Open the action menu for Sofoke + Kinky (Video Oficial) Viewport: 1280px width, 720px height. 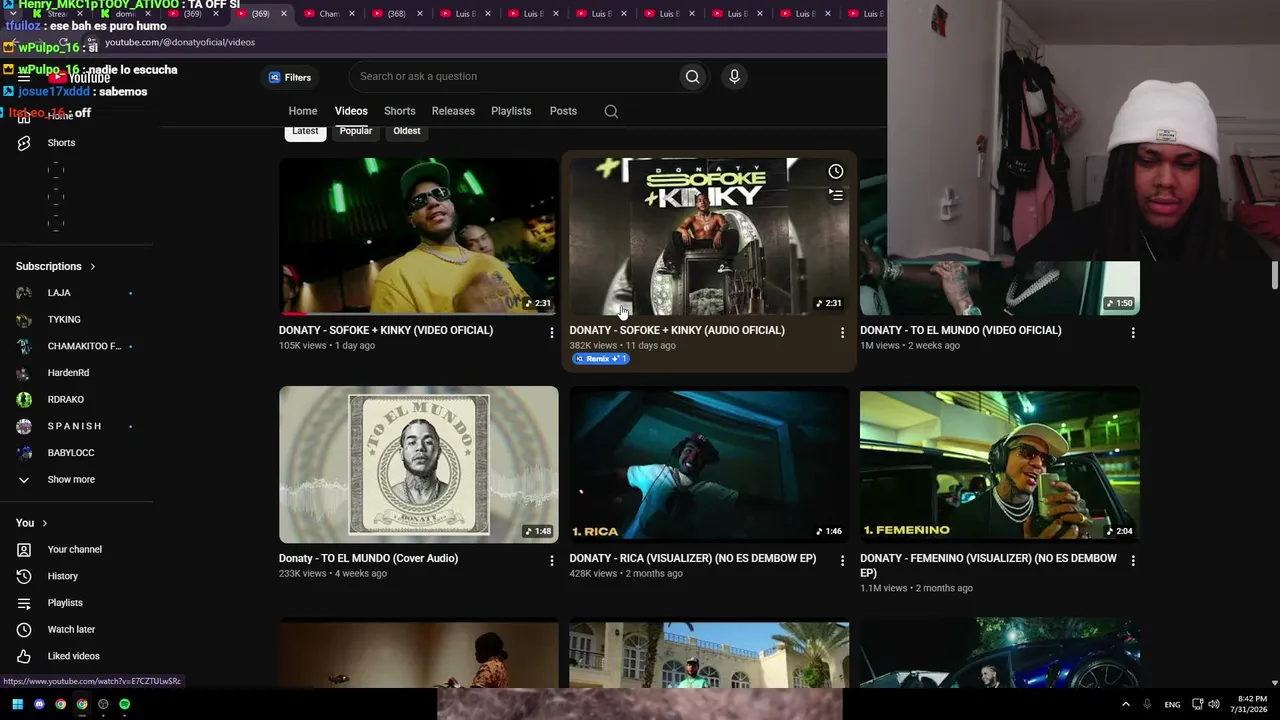(551, 332)
